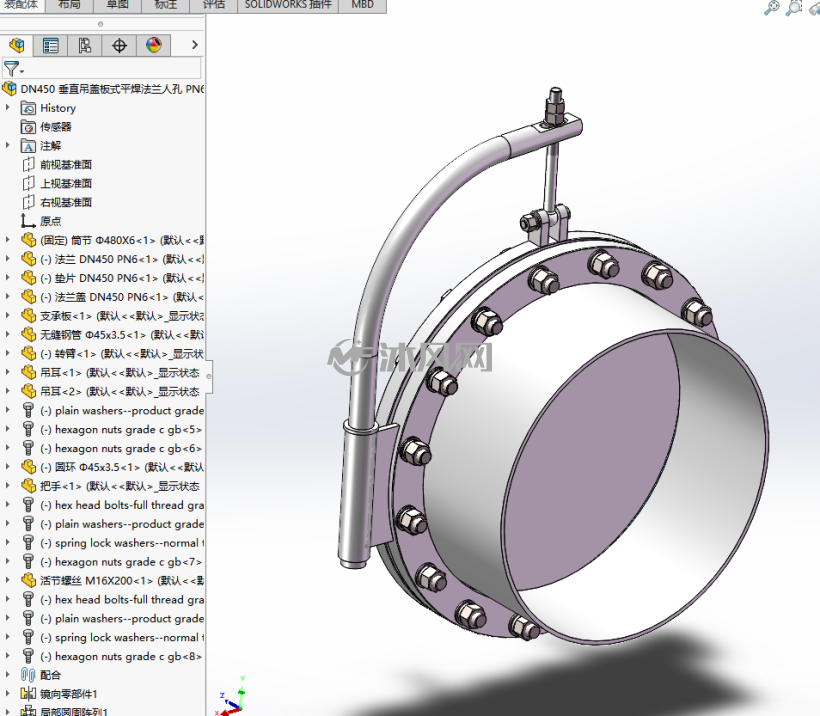Expand the History folder node
This screenshot has width=820, height=716.
point(7,108)
